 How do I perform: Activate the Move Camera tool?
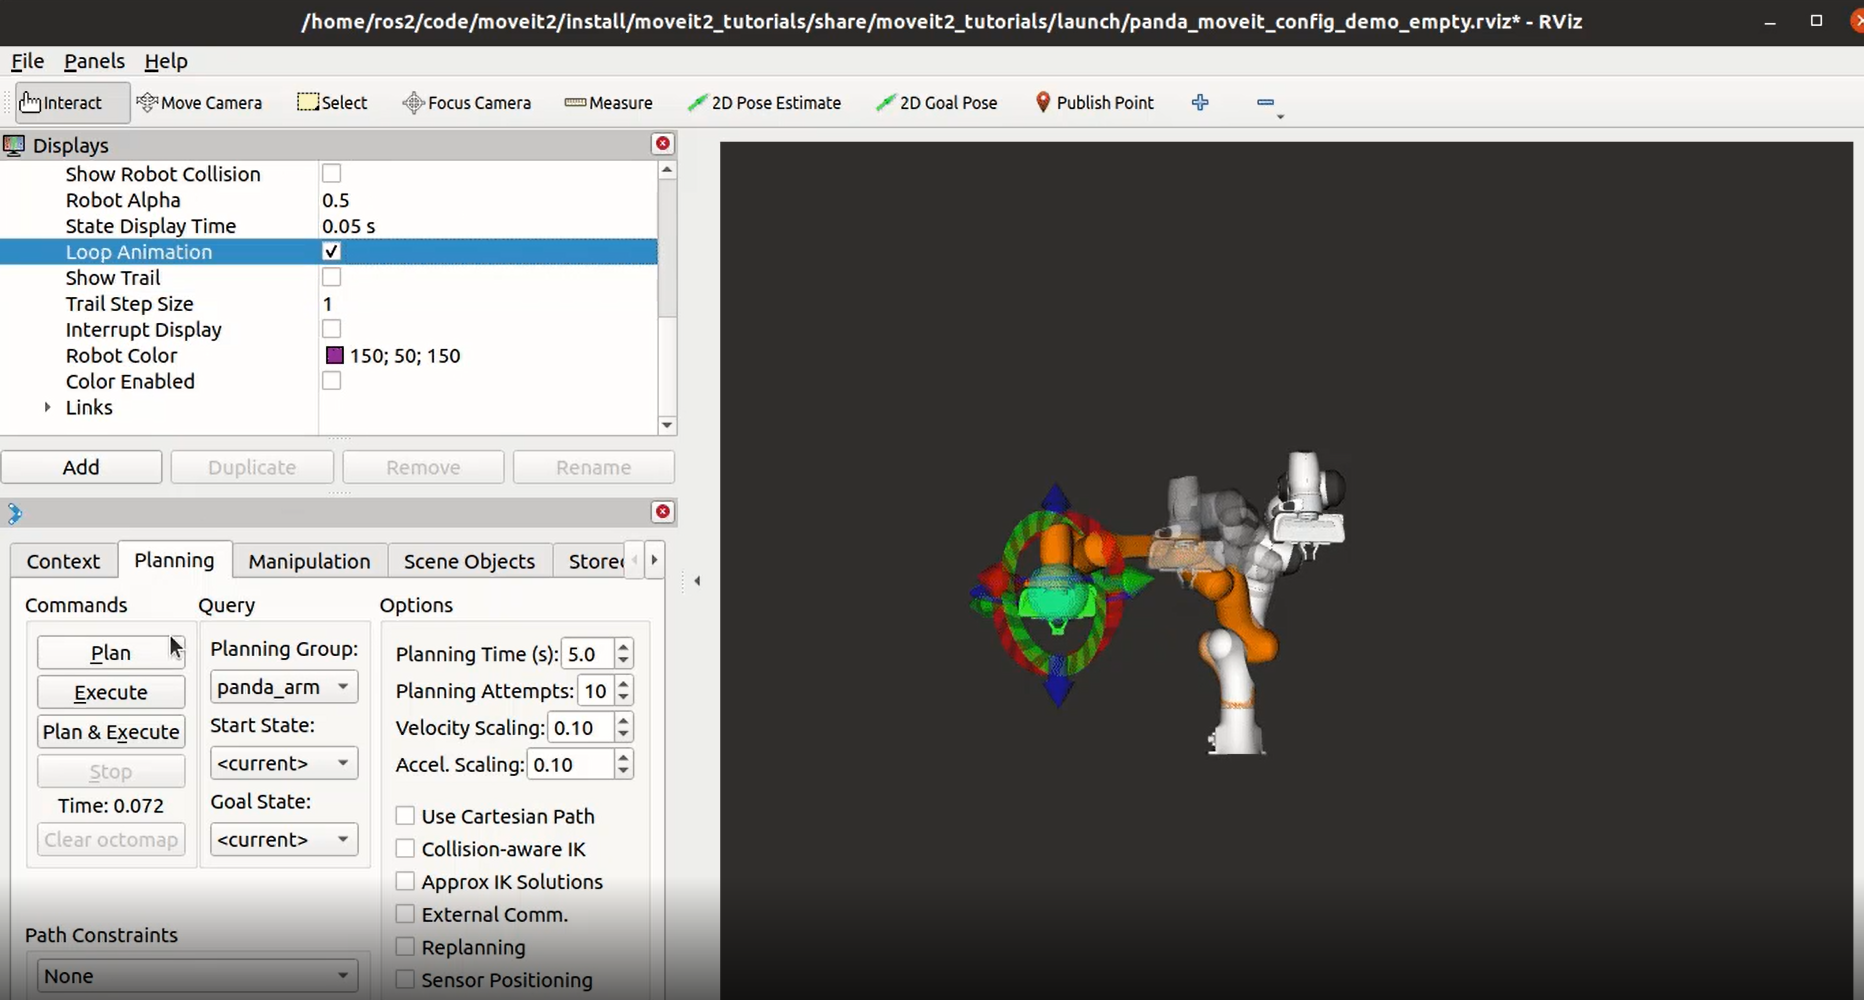[x=199, y=103]
